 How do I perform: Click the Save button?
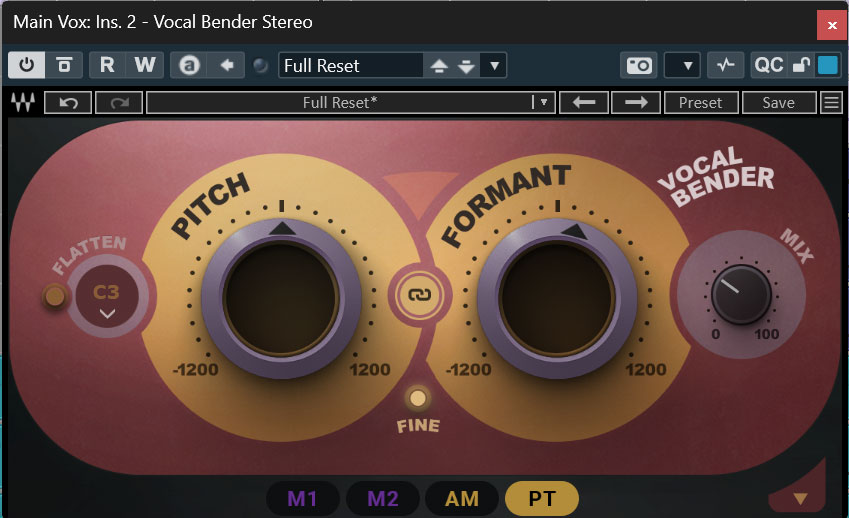point(778,102)
